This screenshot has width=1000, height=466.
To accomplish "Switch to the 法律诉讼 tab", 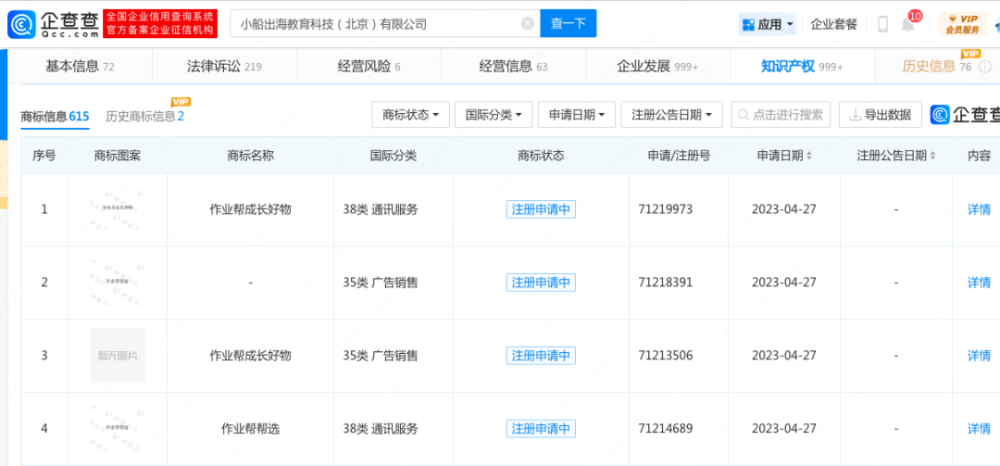I will pos(224,66).
